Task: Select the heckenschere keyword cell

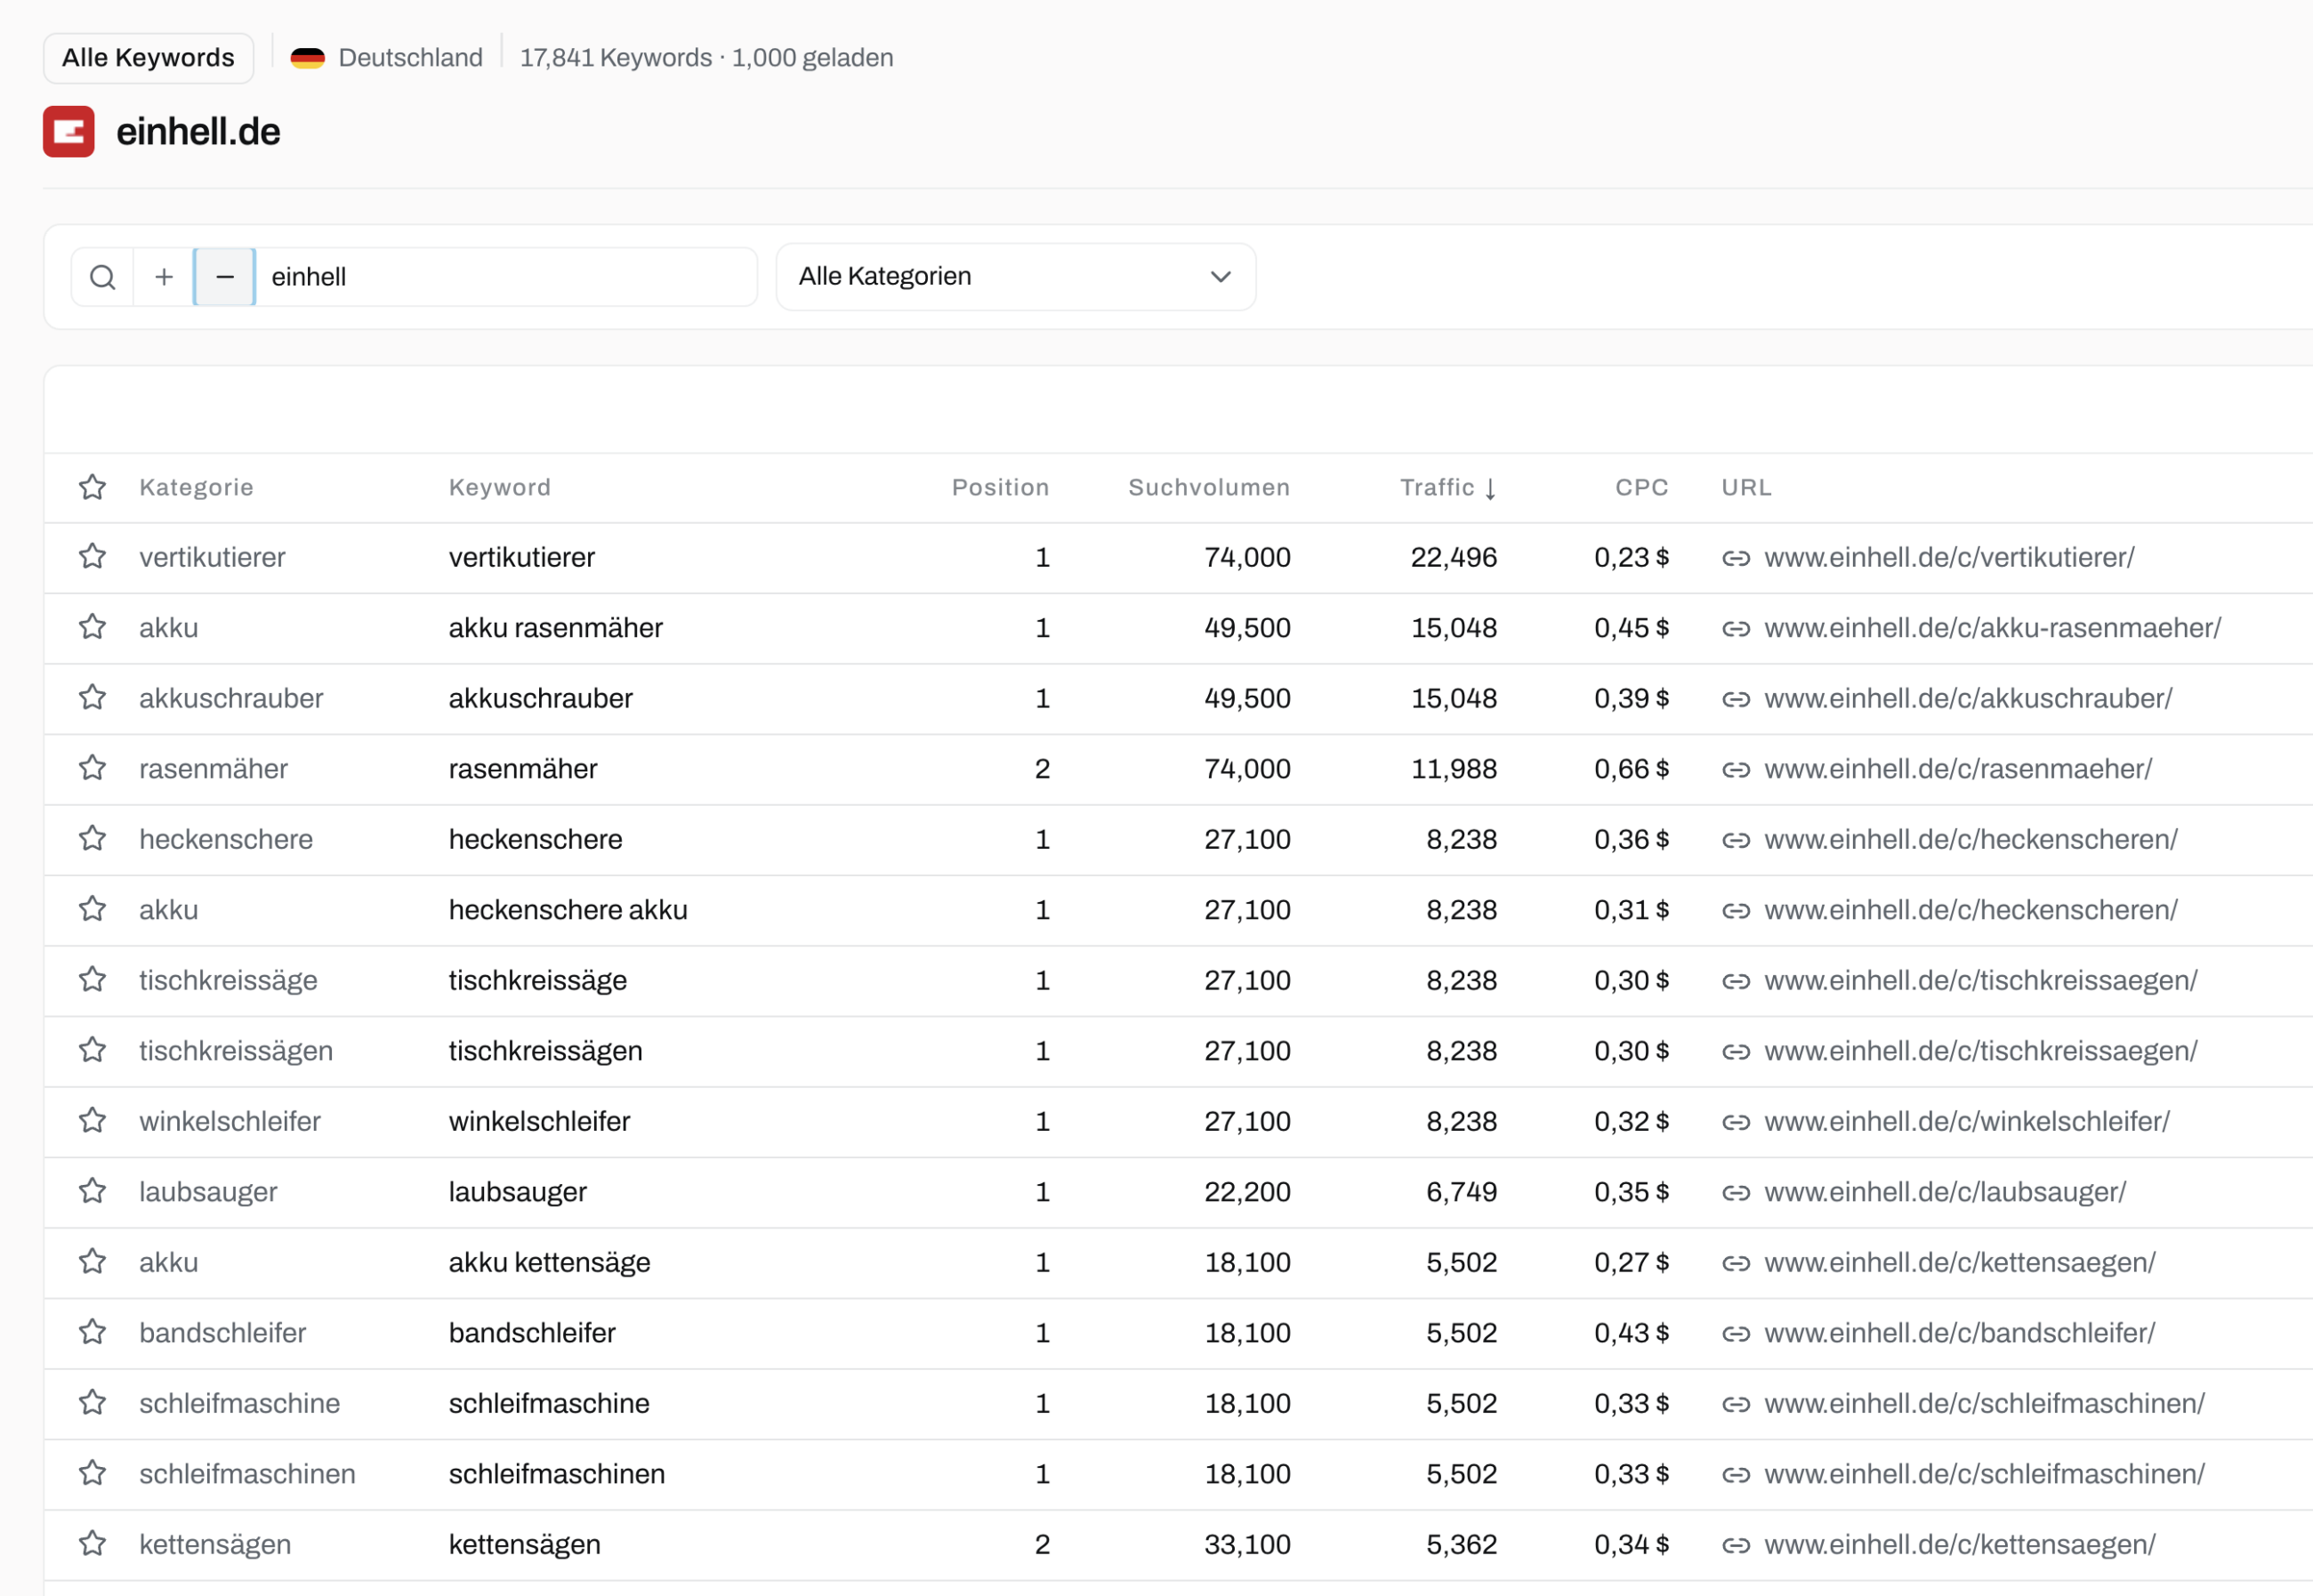Action: coord(535,839)
